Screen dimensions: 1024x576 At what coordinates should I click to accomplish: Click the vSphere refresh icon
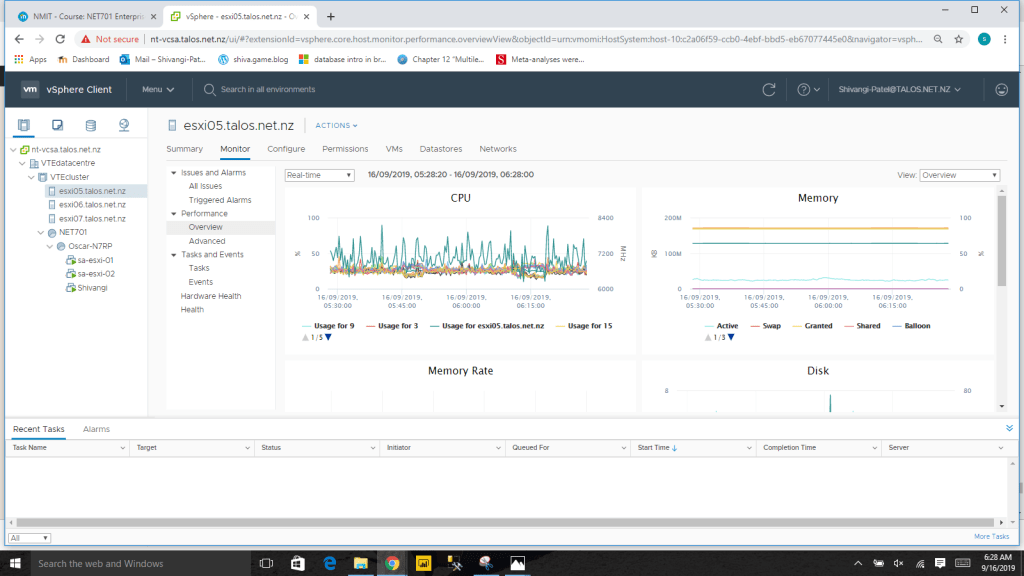768,90
